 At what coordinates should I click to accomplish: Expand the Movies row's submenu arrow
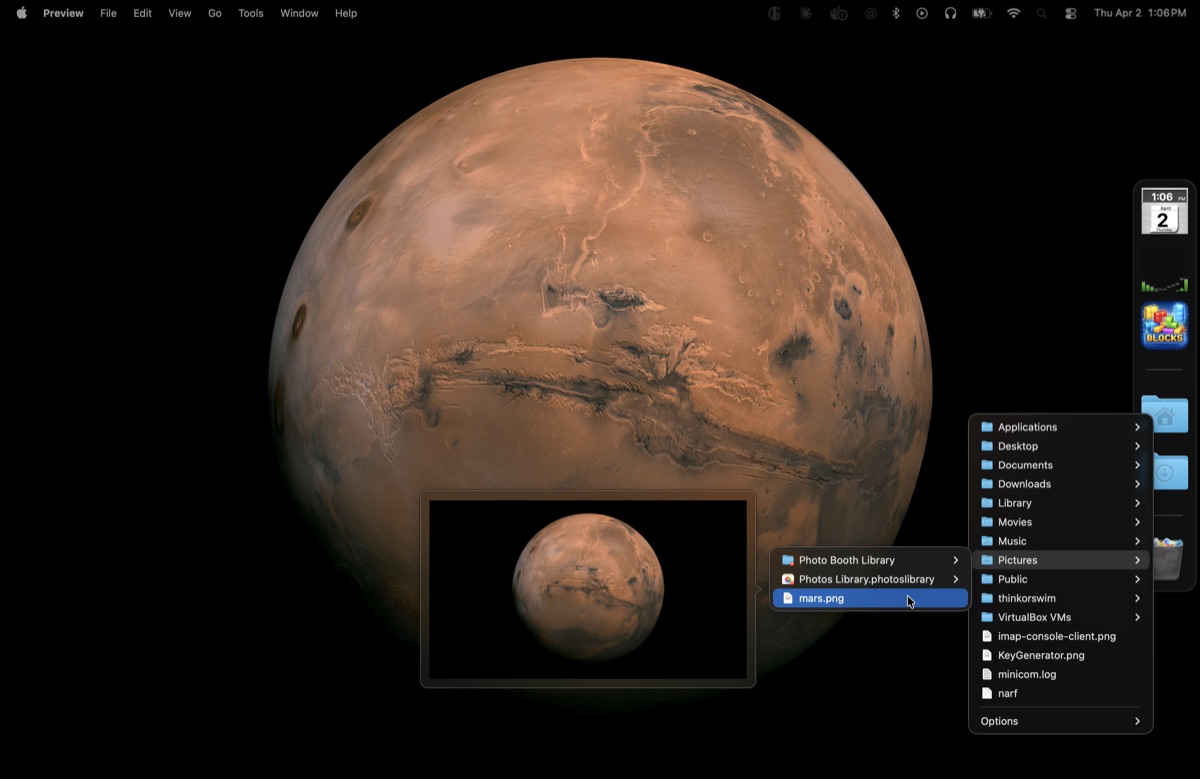coord(1137,522)
